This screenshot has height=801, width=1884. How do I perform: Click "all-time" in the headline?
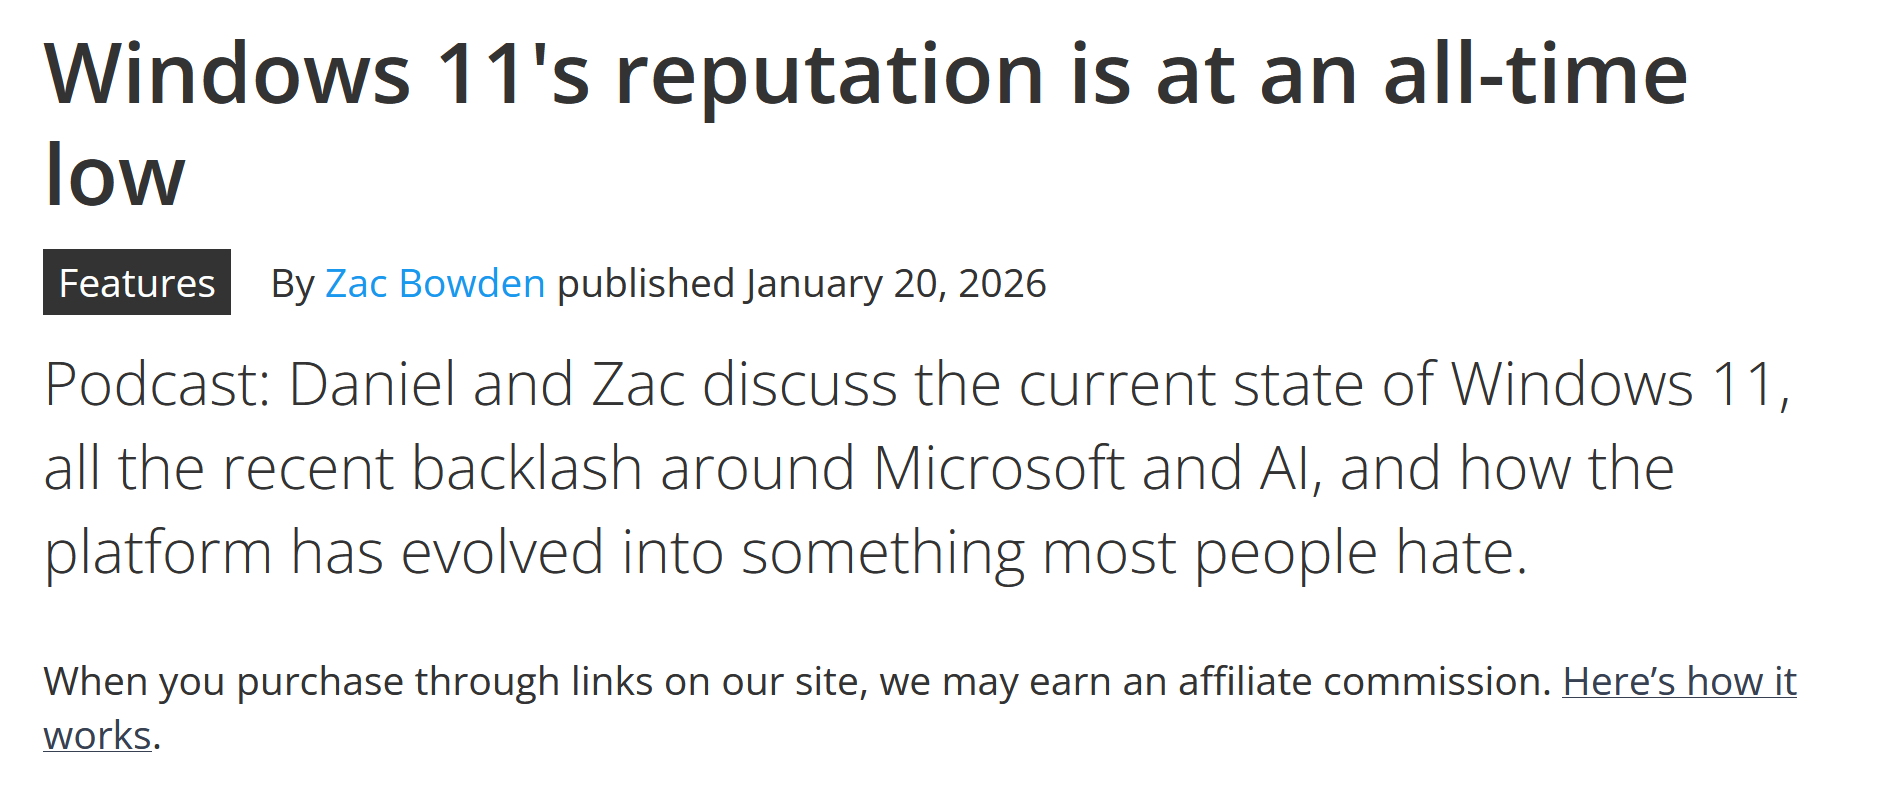(1535, 74)
